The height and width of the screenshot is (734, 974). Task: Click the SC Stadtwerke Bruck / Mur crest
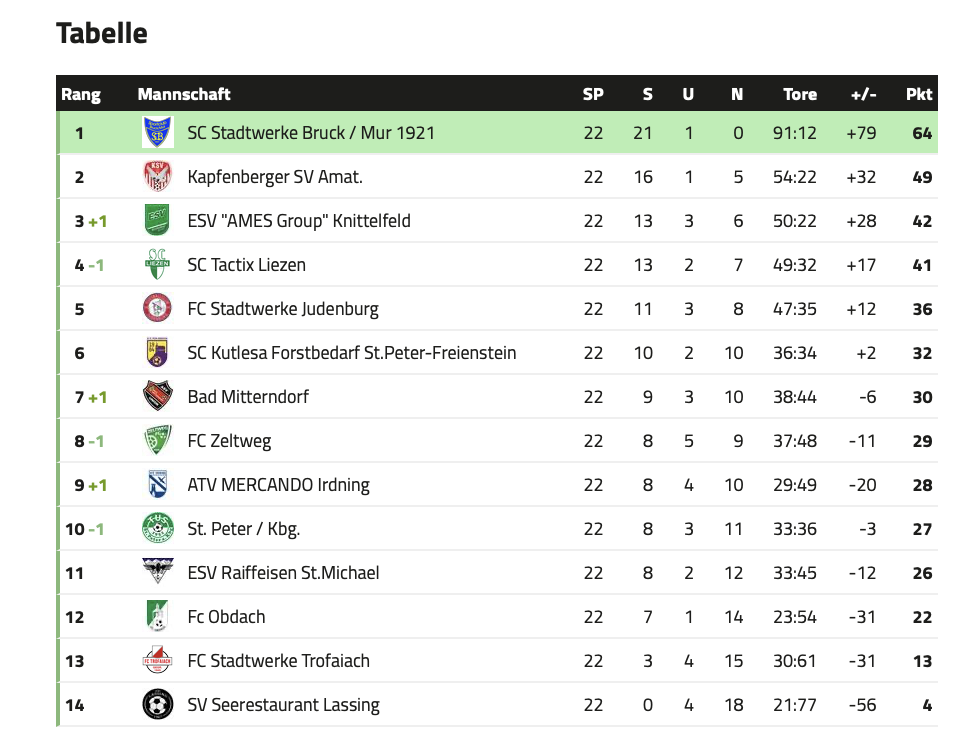(157, 132)
